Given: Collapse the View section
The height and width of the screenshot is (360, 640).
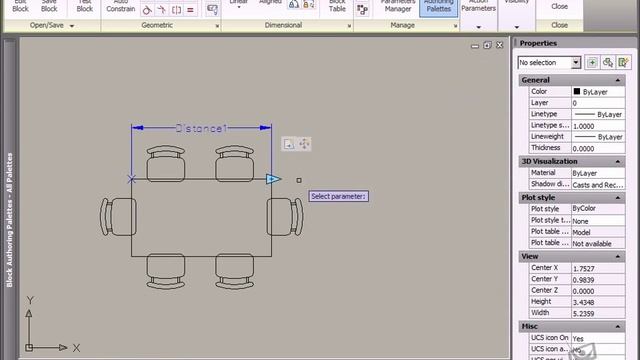Looking at the screenshot, I should coord(618,257).
